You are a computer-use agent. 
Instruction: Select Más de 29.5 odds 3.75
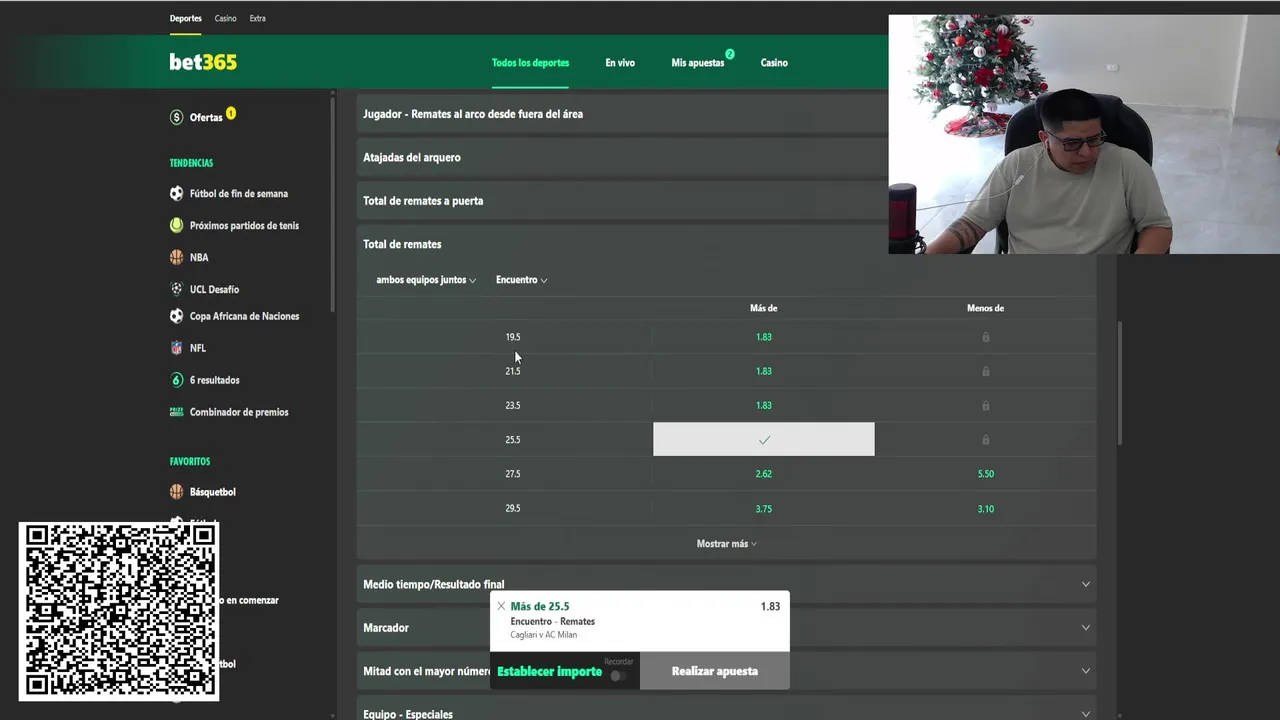click(764, 509)
